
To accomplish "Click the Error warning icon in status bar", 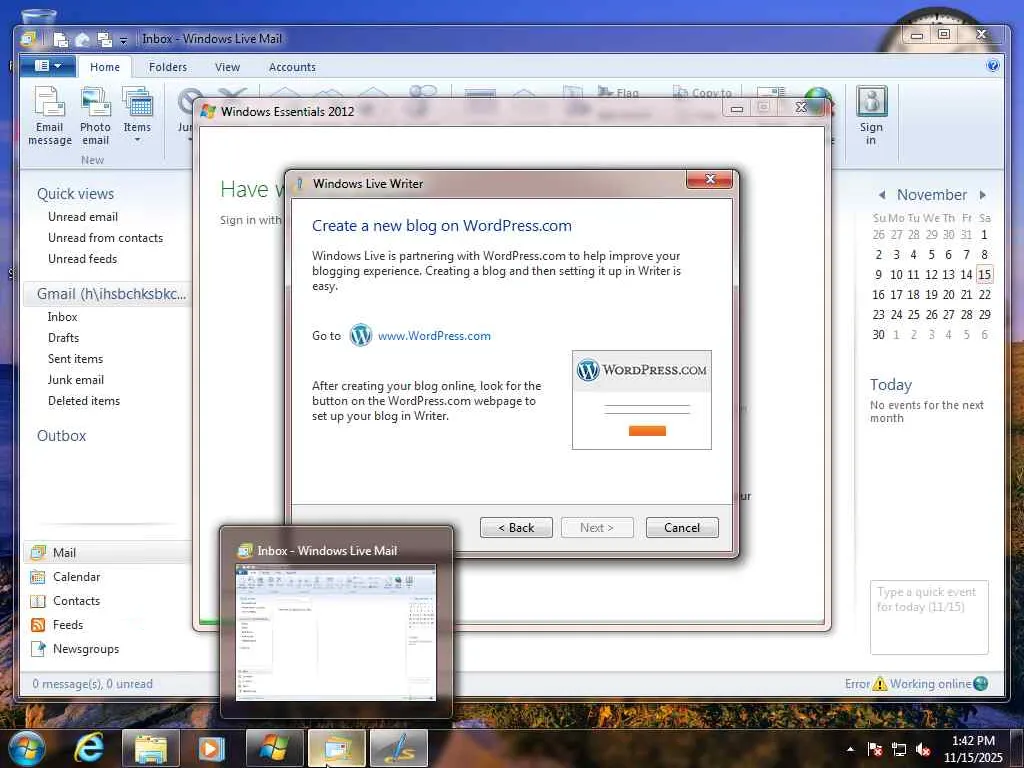I will [x=880, y=684].
